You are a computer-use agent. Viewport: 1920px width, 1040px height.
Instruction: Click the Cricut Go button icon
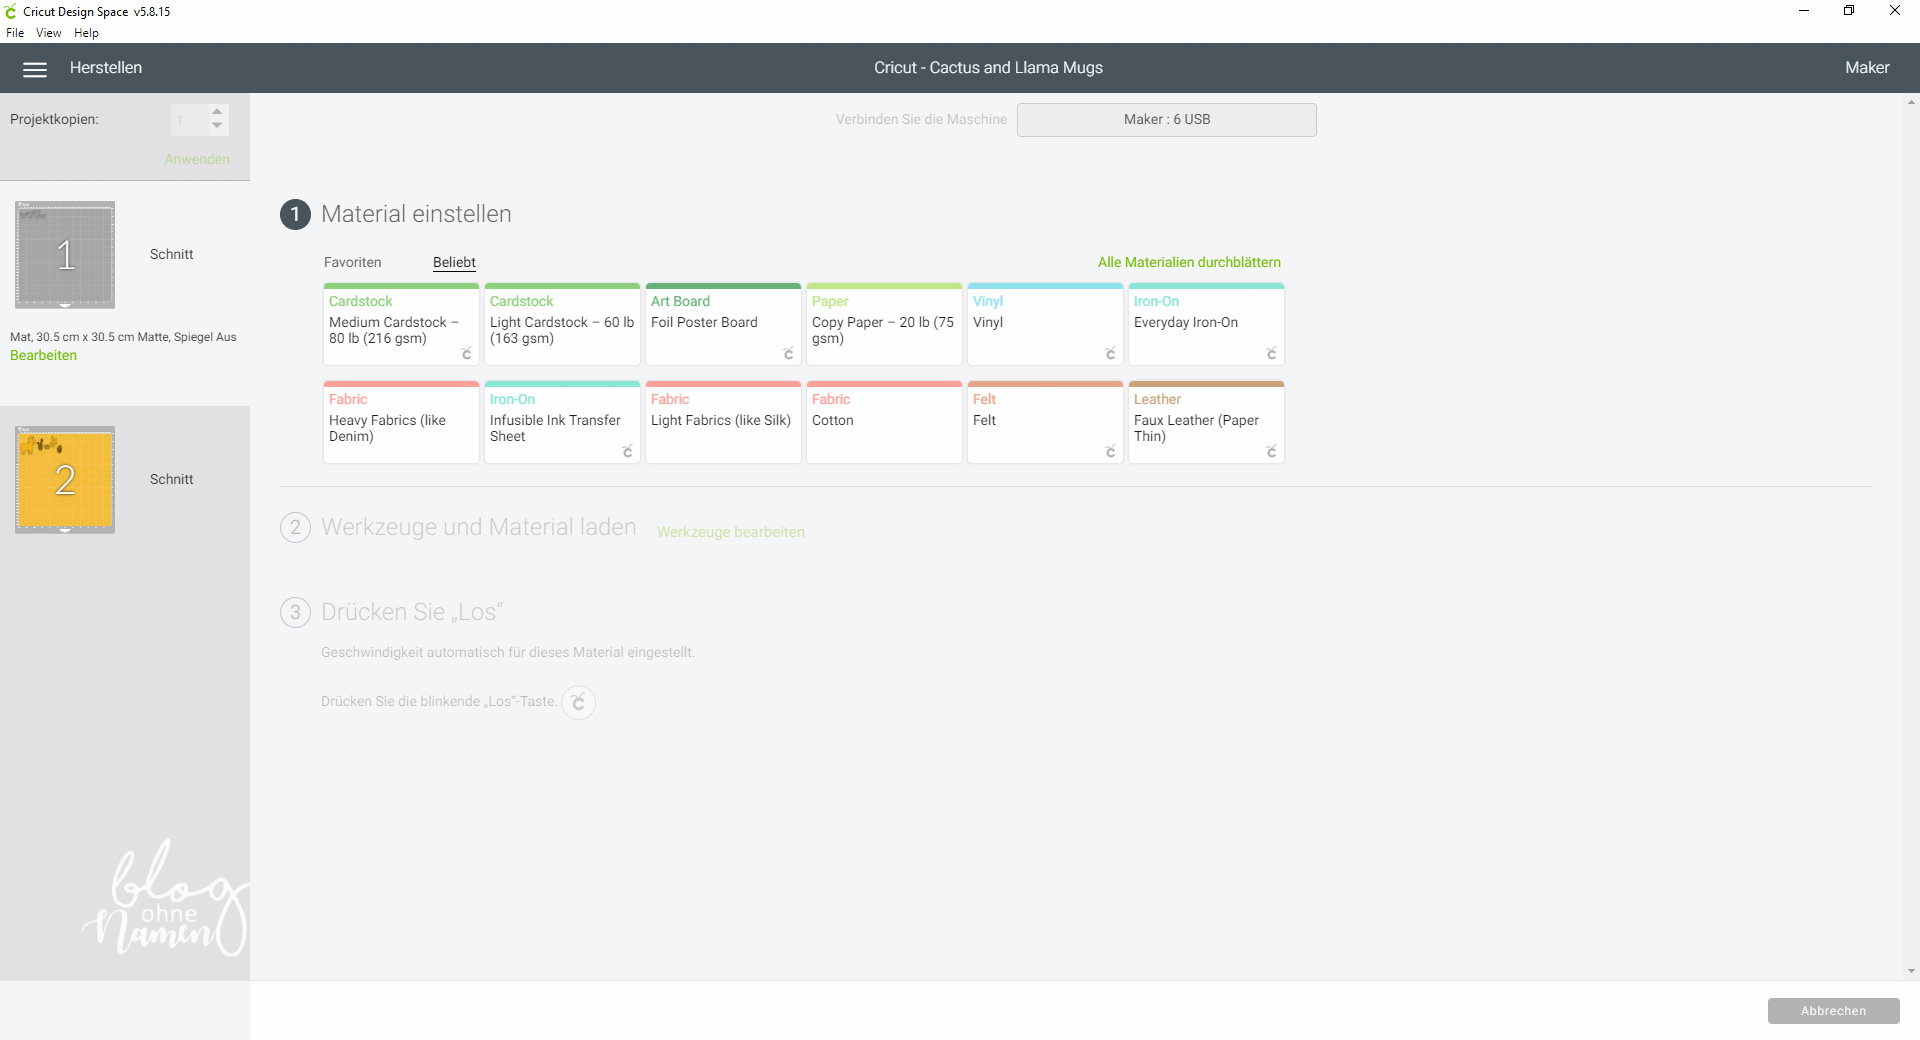coord(578,702)
